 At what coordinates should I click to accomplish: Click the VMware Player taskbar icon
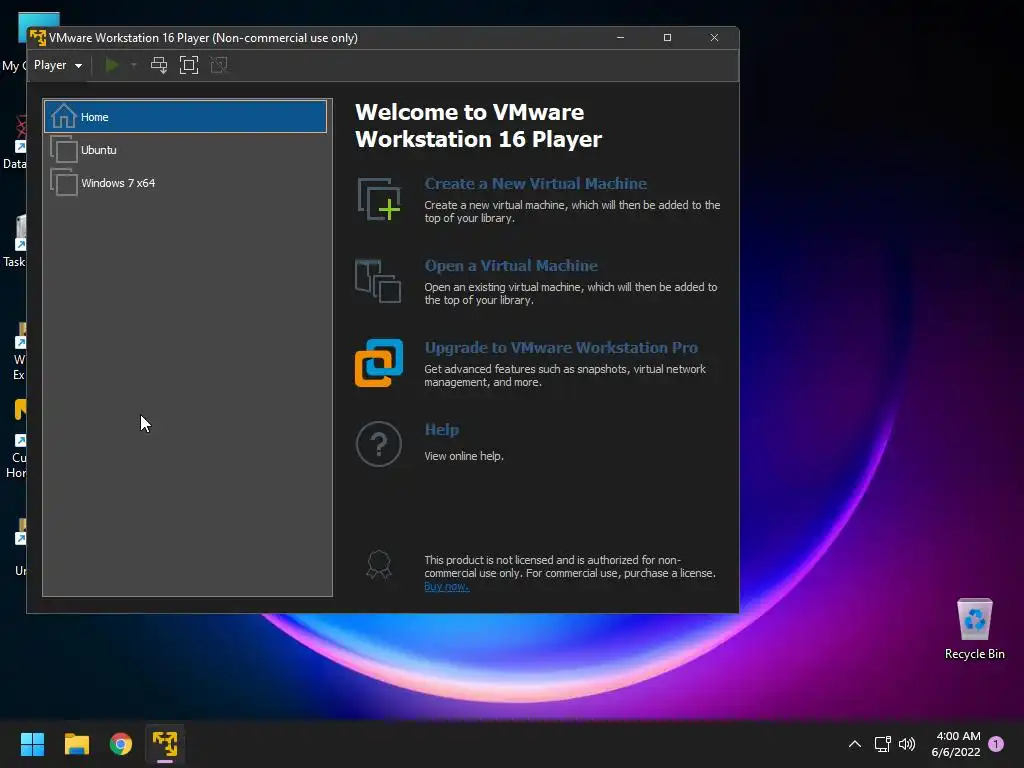[165, 744]
